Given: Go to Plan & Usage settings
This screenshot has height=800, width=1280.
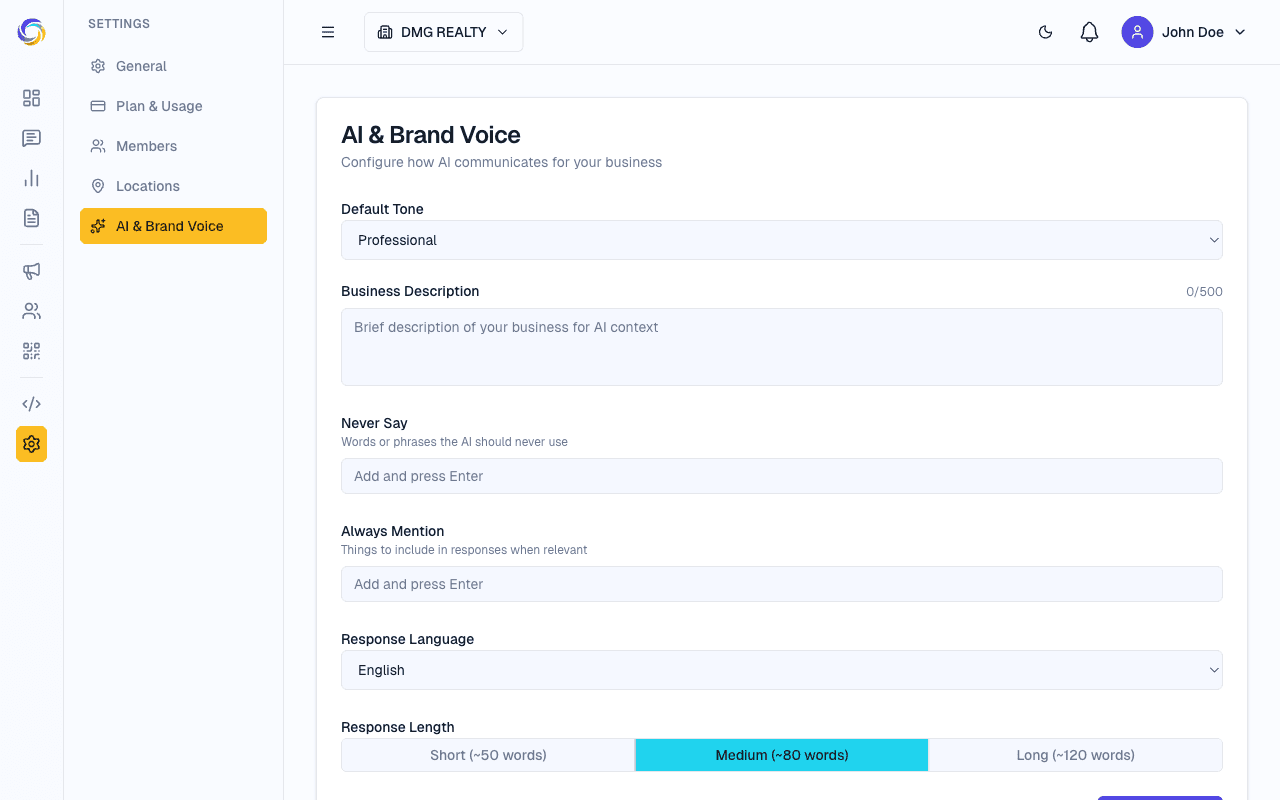Looking at the screenshot, I should (173, 106).
